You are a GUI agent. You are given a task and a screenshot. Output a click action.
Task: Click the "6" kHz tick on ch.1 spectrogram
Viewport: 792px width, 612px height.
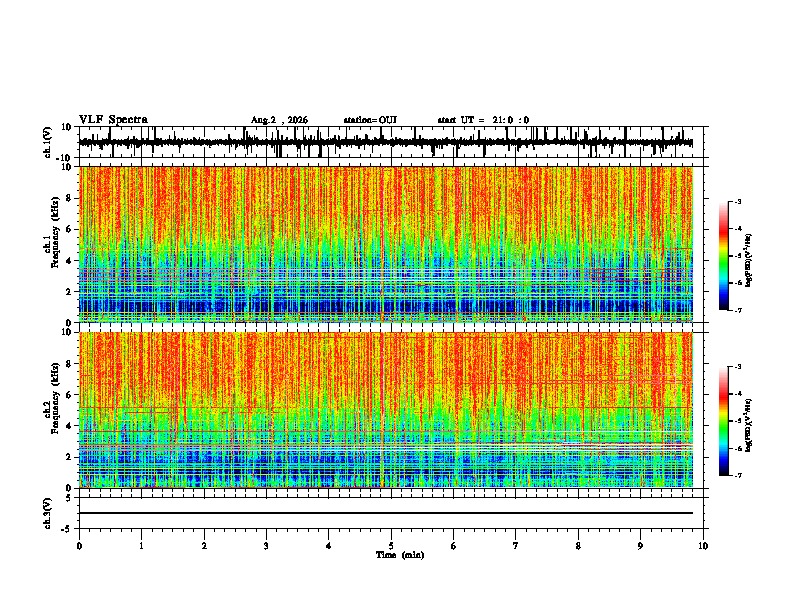coord(69,229)
